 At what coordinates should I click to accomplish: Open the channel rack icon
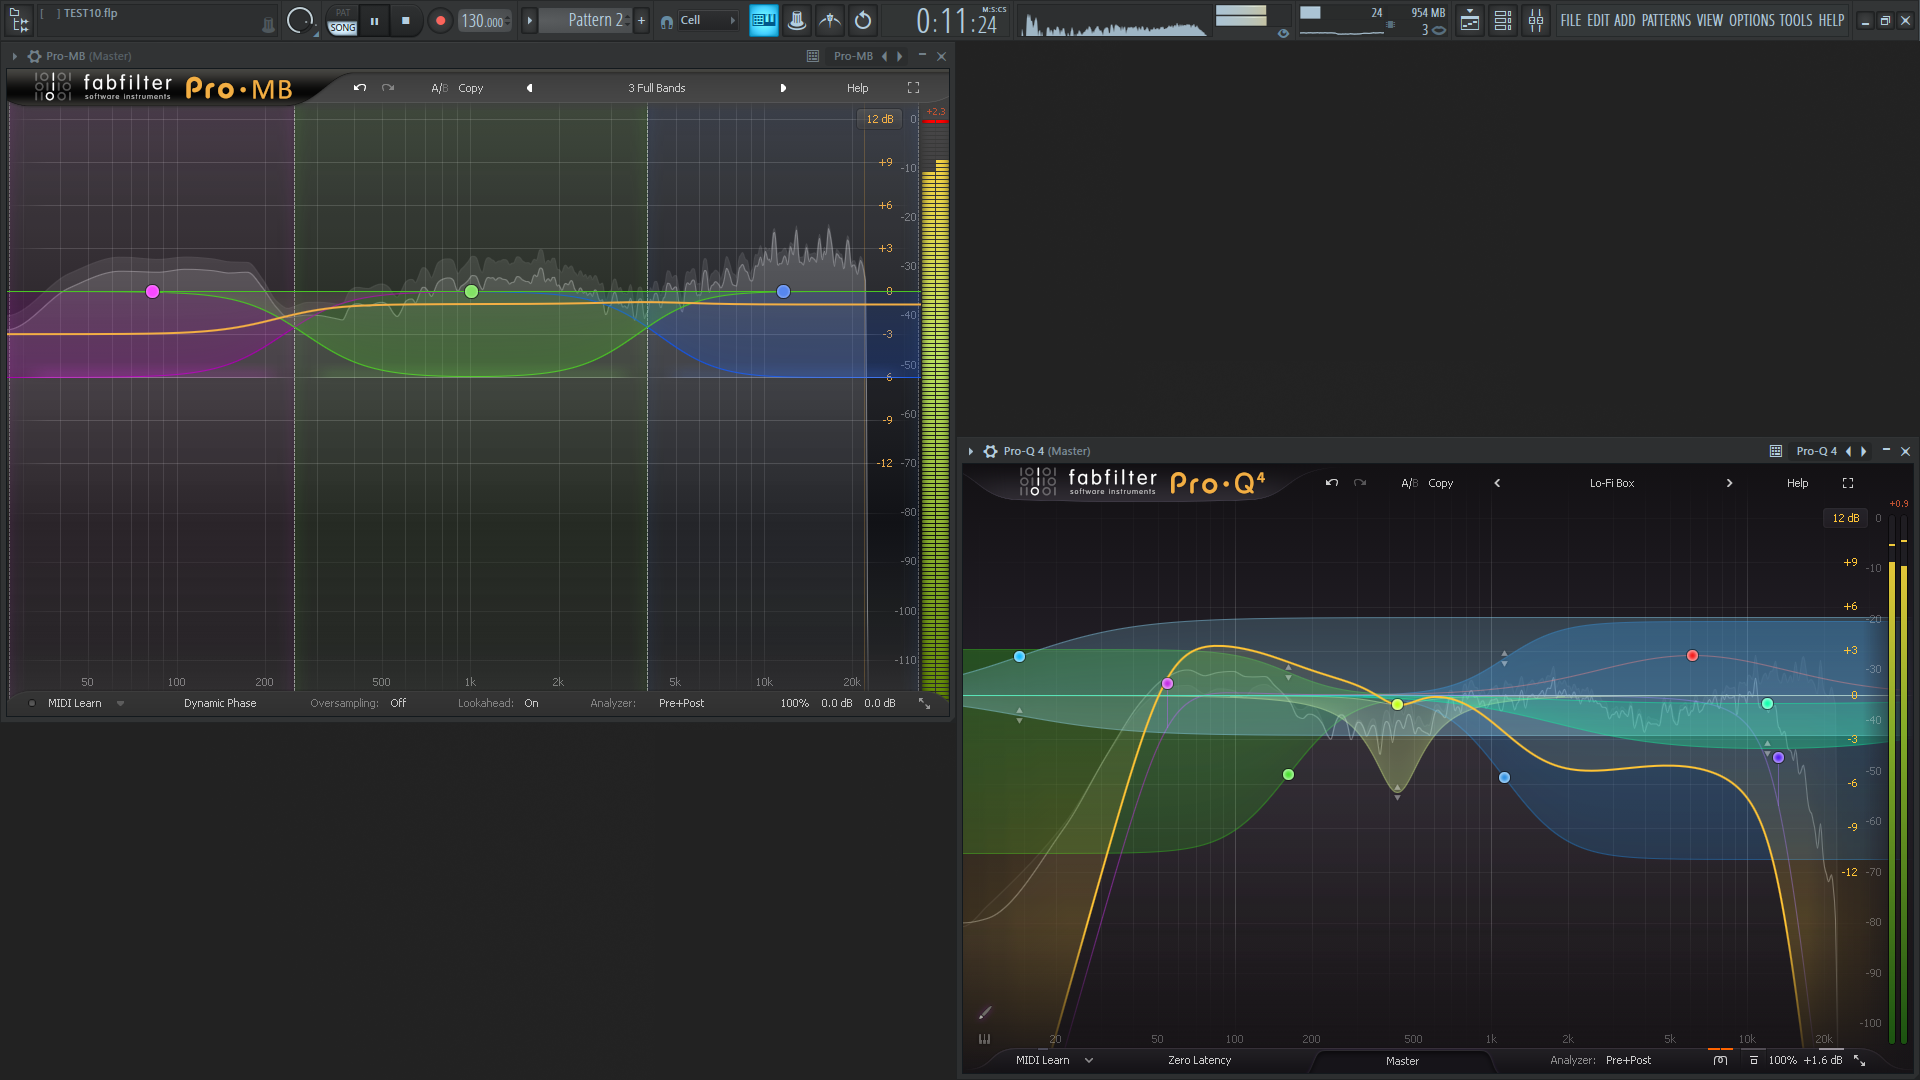click(x=1502, y=20)
